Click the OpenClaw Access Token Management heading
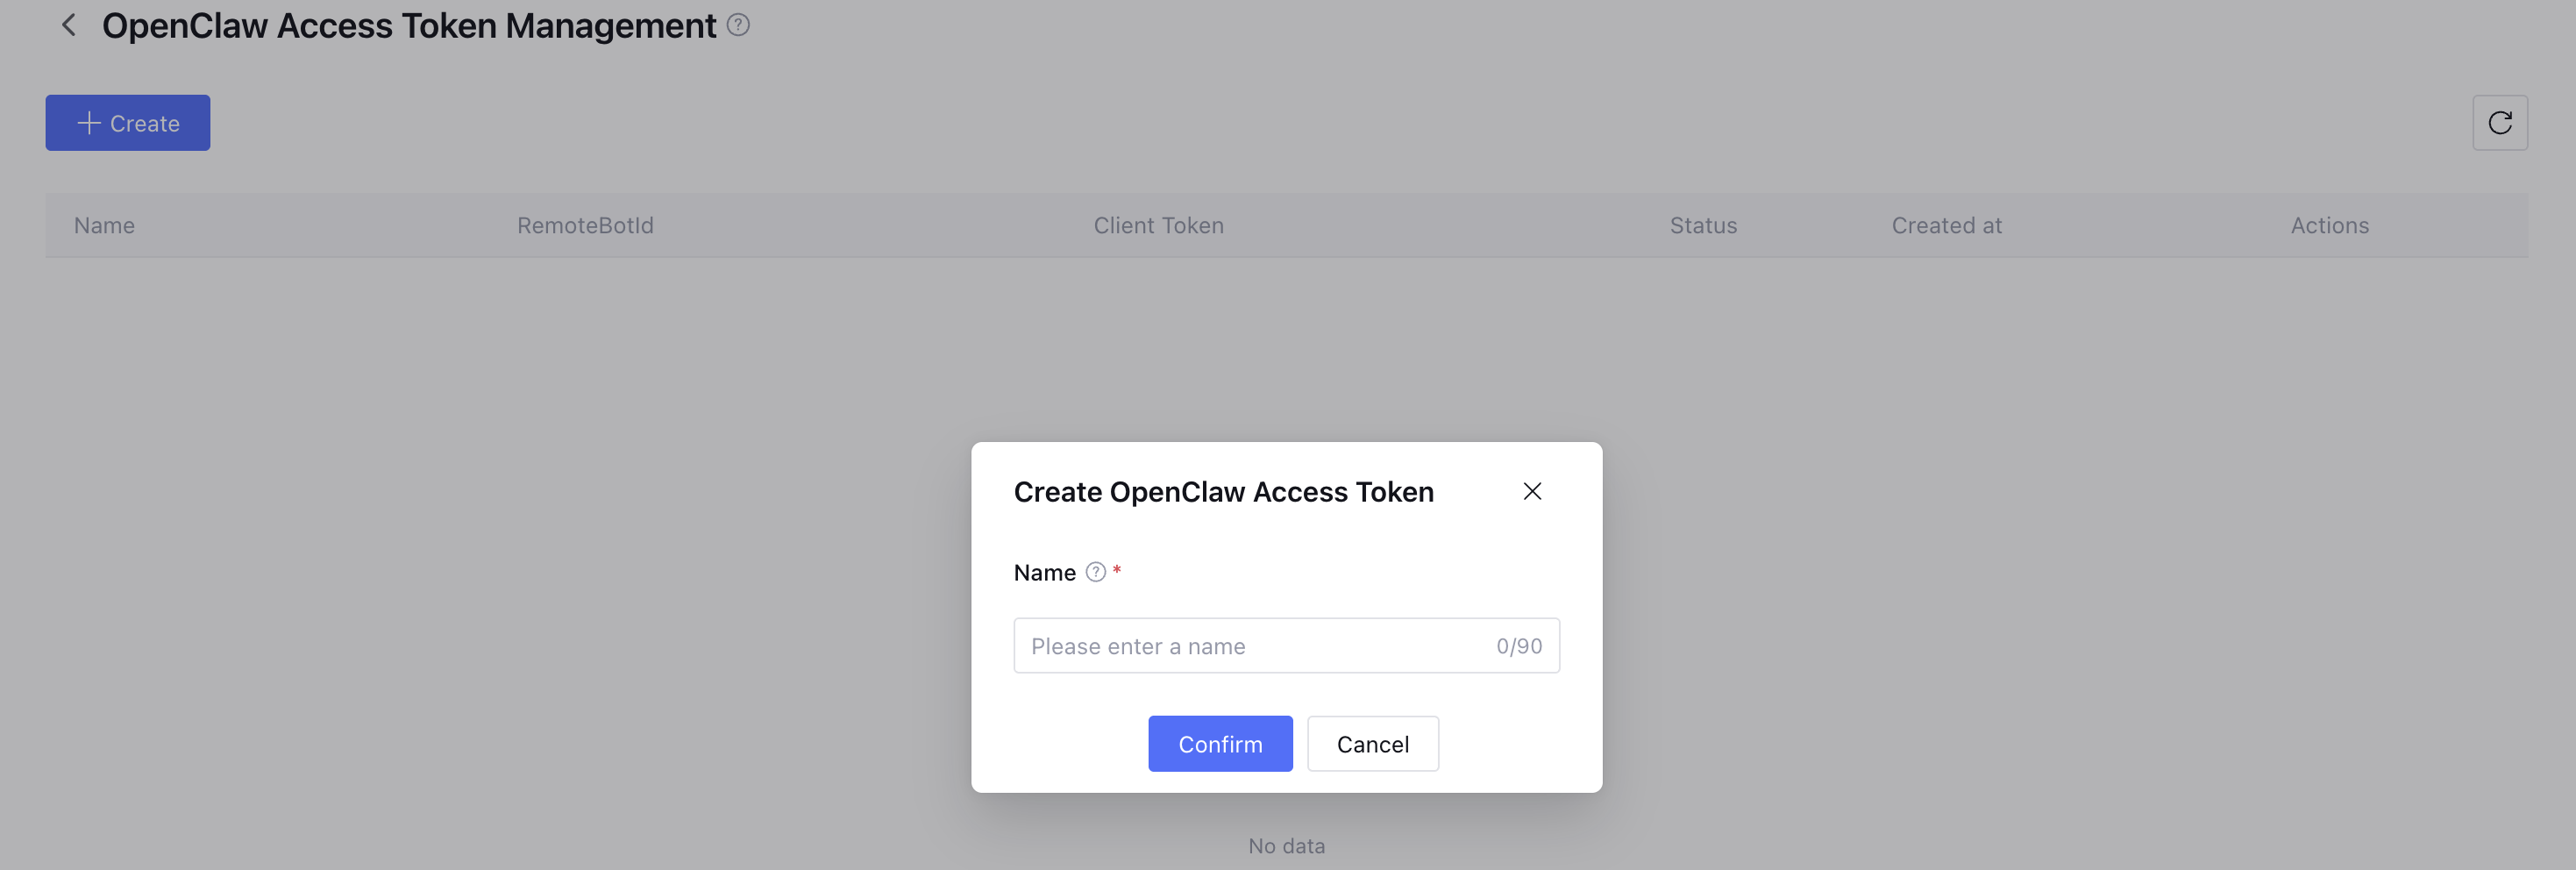This screenshot has width=2576, height=870. tap(409, 25)
